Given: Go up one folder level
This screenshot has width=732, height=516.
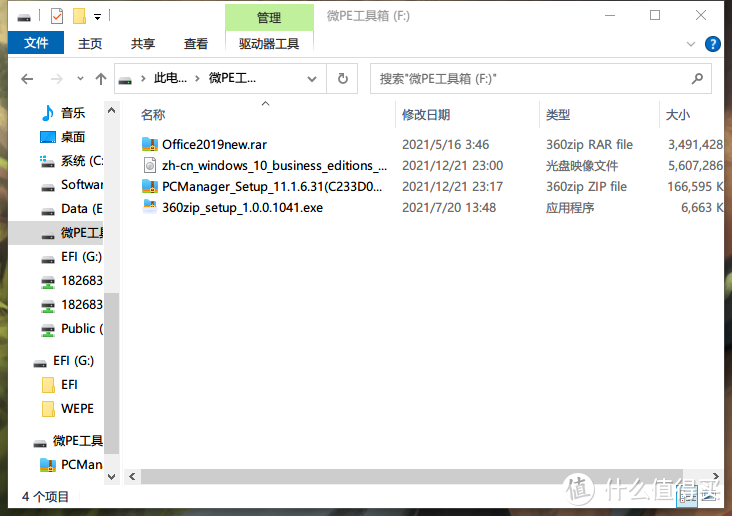Looking at the screenshot, I should click(101, 79).
